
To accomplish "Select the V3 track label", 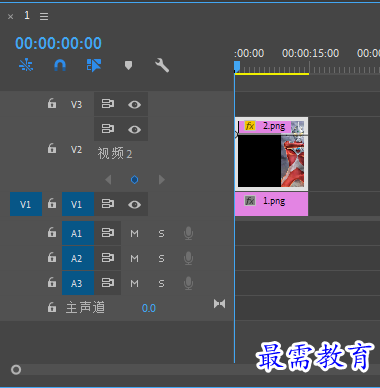I will pos(76,105).
